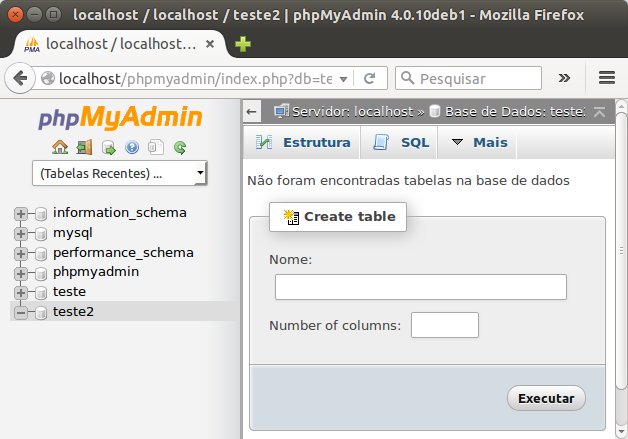Reload the navigation panel with green icon

click(180, 148)
